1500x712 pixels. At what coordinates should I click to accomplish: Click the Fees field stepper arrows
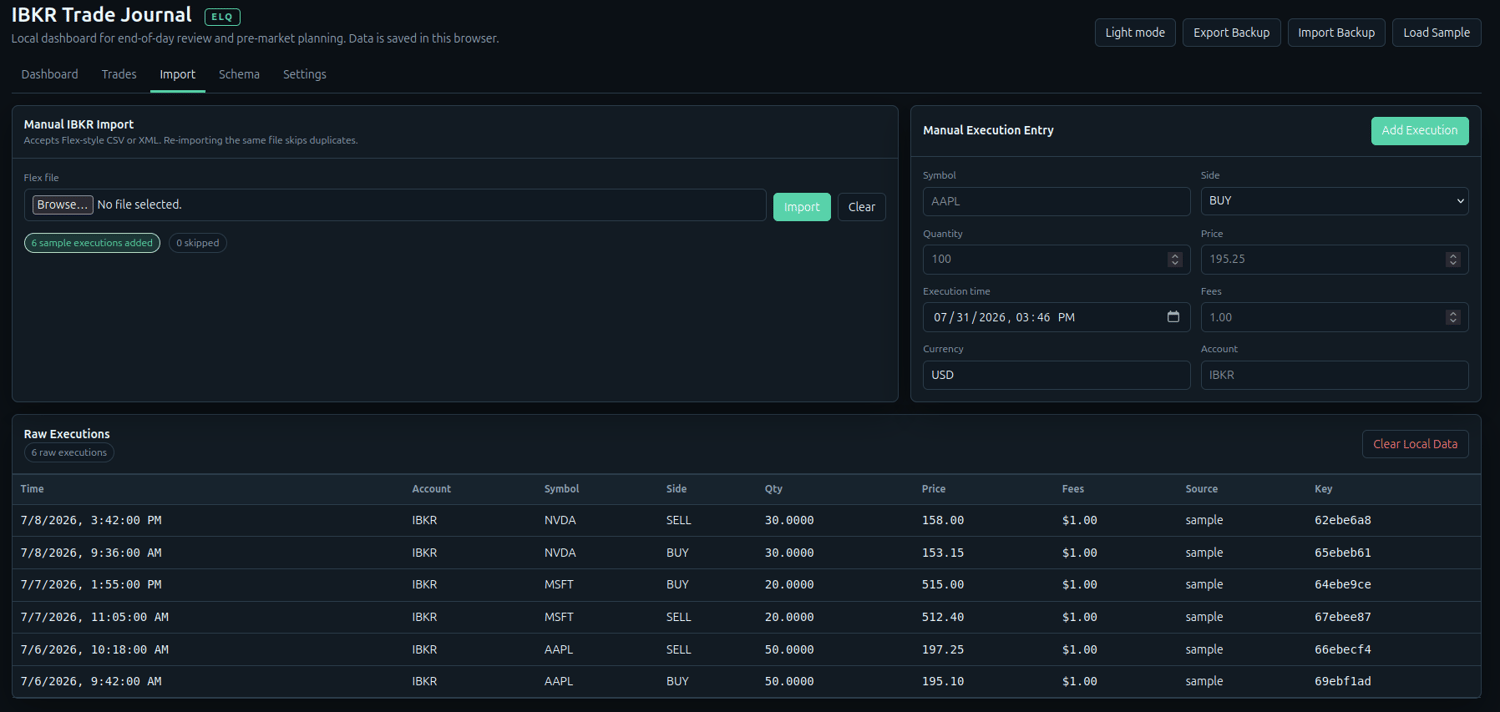[1453, 317]
